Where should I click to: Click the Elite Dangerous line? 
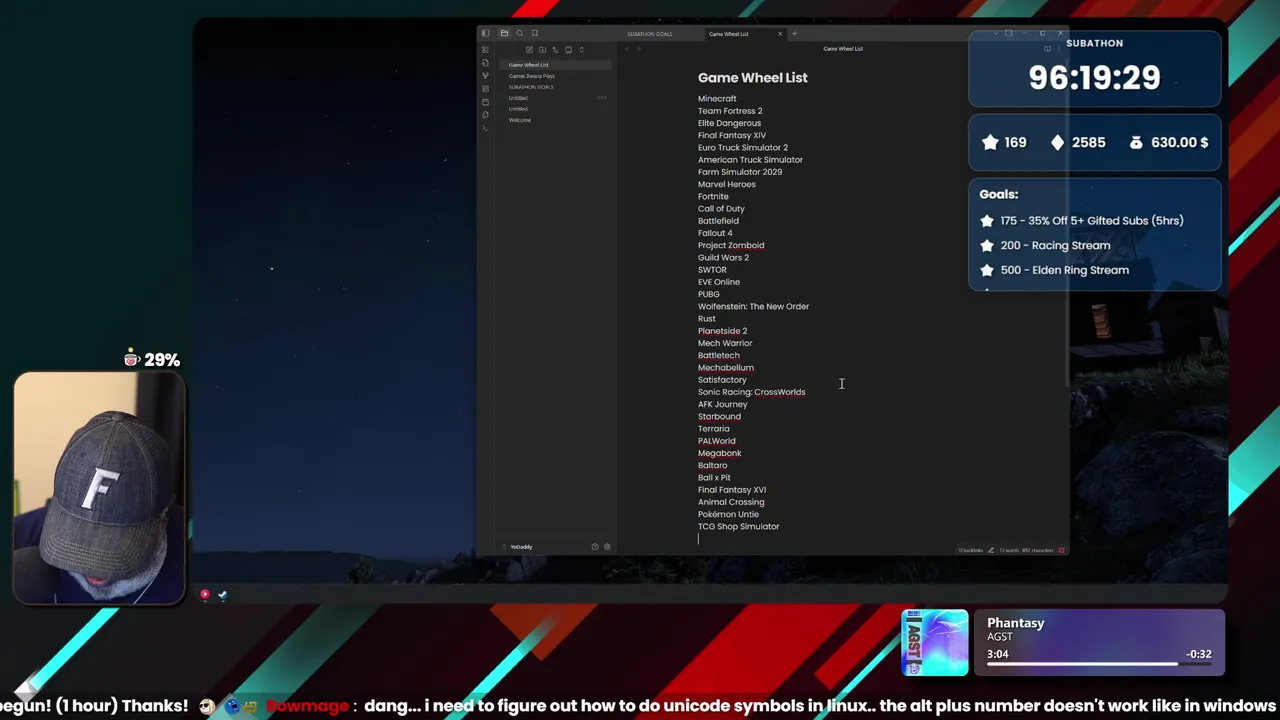(x=729, y=123)
